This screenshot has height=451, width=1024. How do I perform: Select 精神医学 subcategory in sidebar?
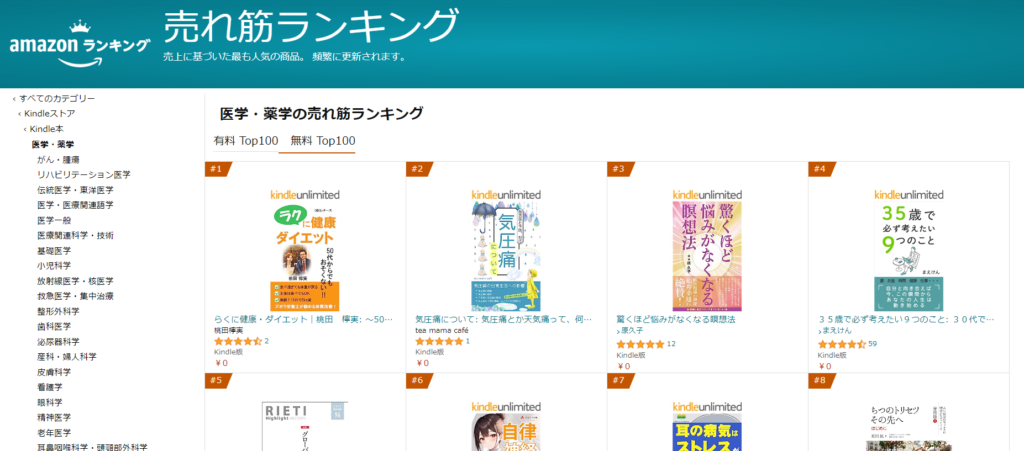click(54, 417)
